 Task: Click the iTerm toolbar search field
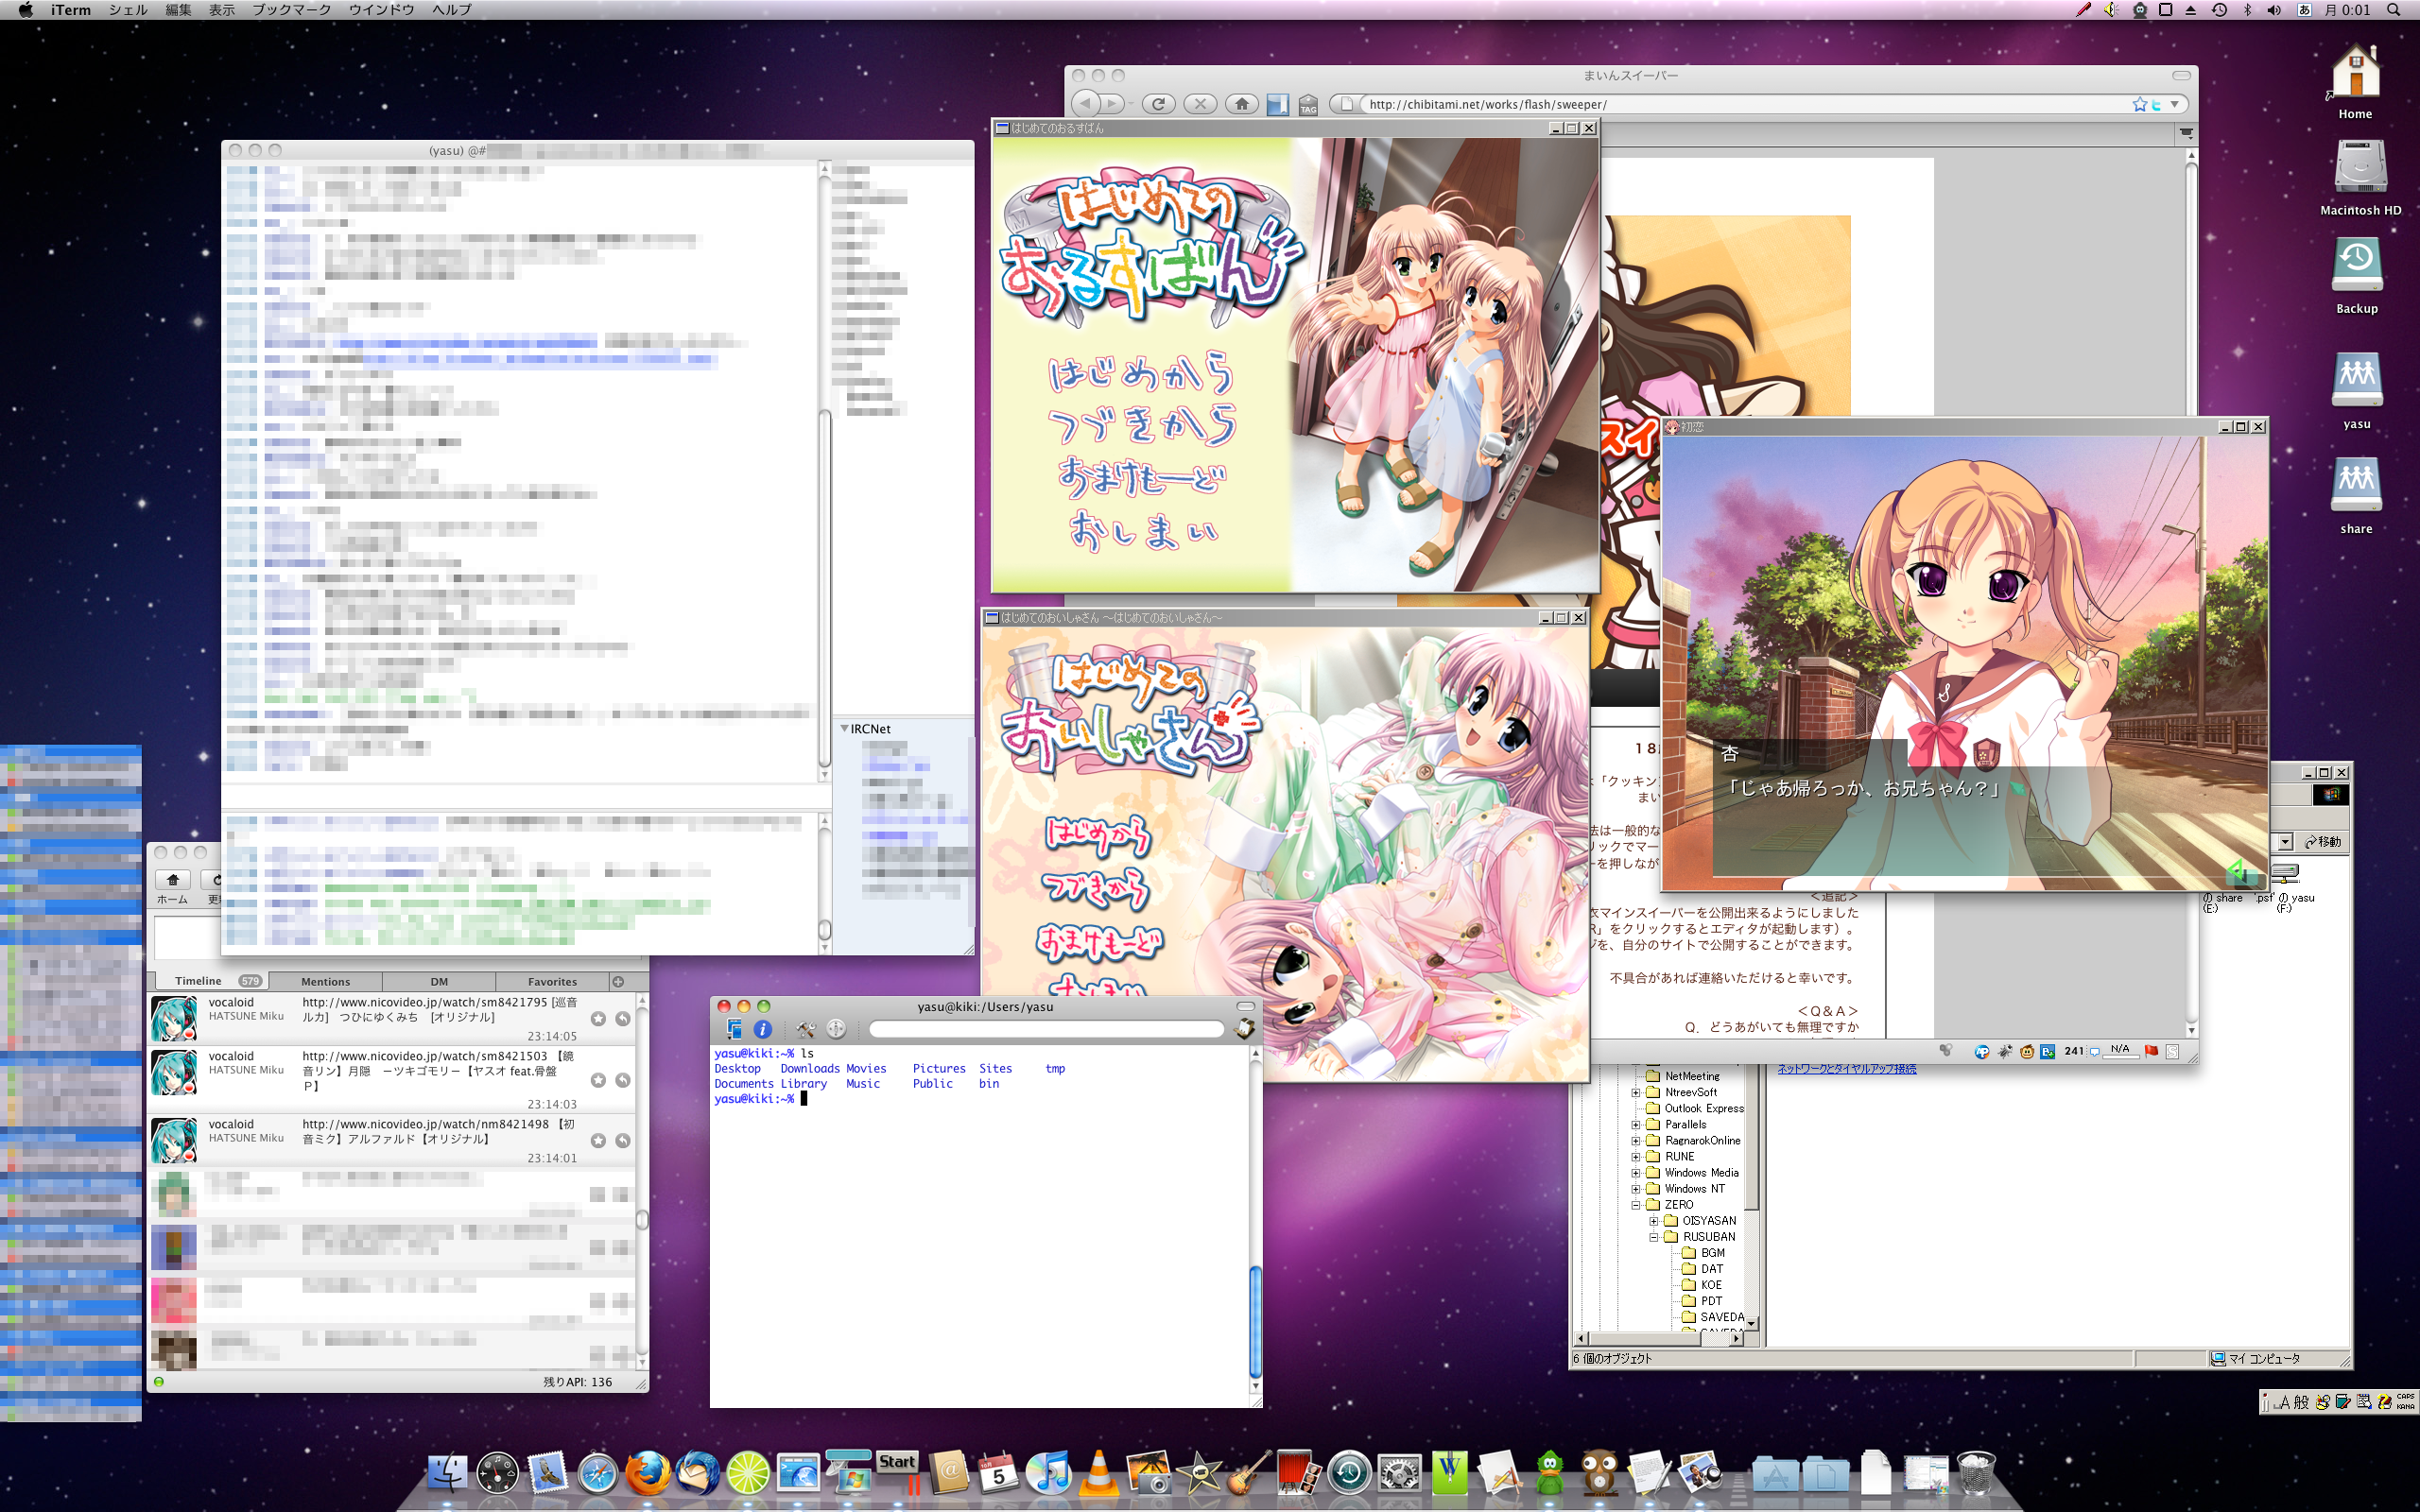pos(1046,1029)
